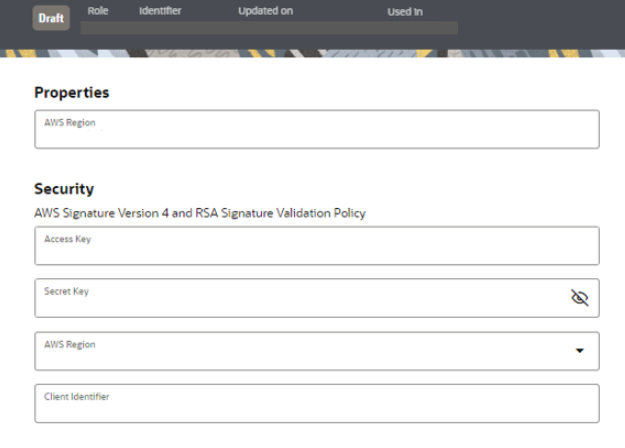The image size is (625, 448).
Task: Click the AWS Signature Version 4 policy text
Action: pos(200,212)
